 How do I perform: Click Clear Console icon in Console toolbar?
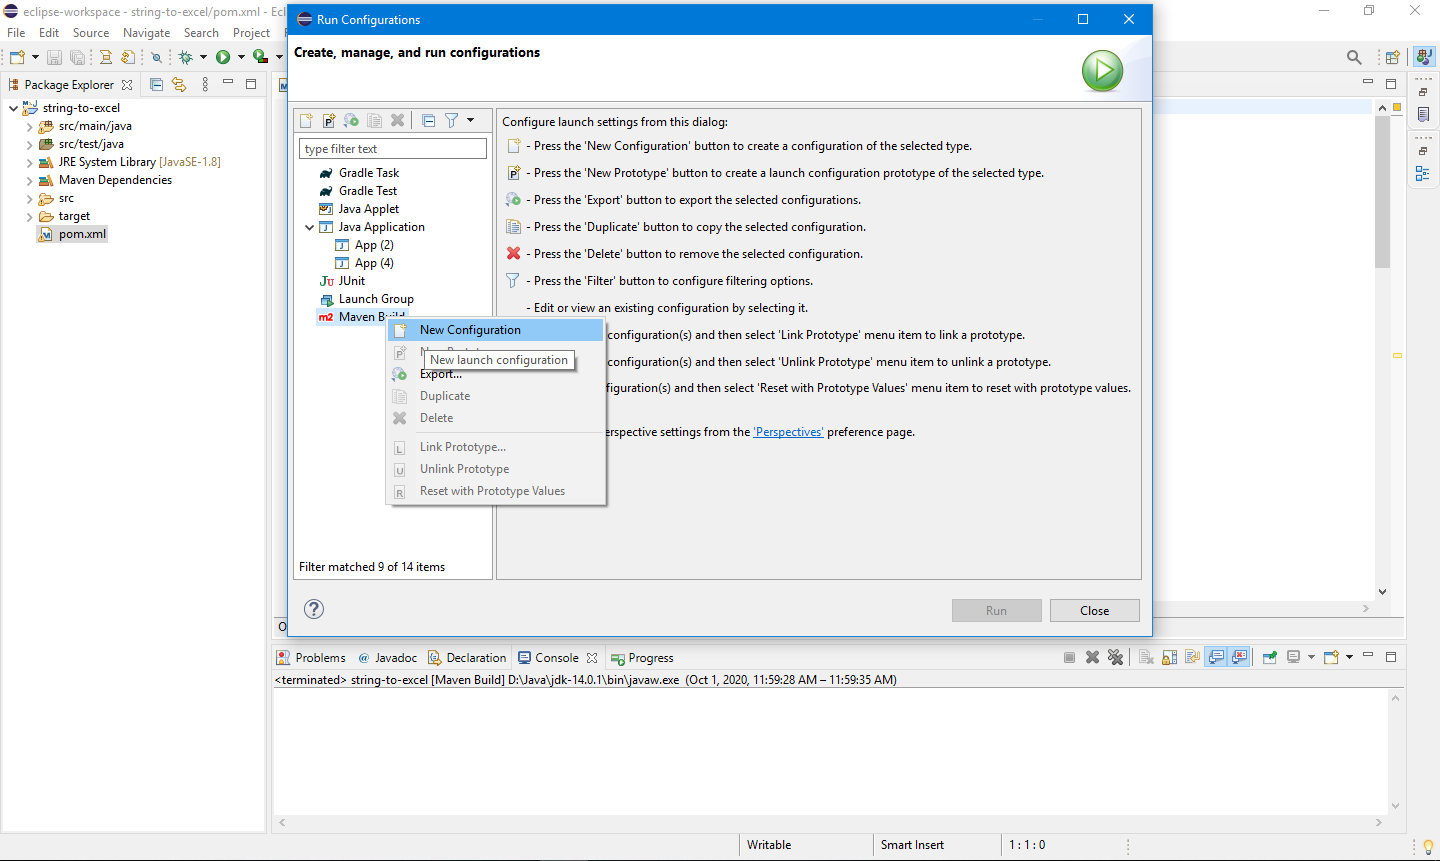[1146, 657]
